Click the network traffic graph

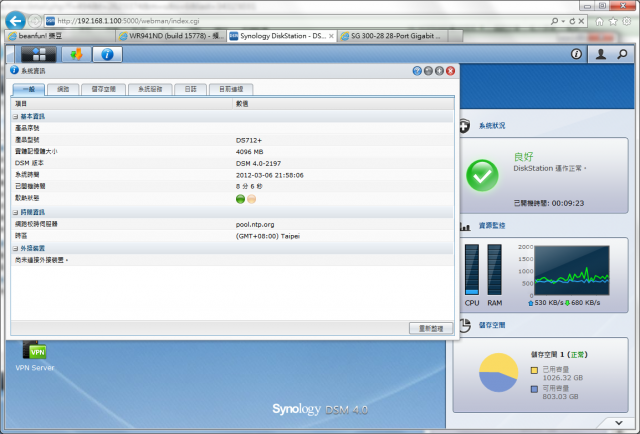pos(572,270)
